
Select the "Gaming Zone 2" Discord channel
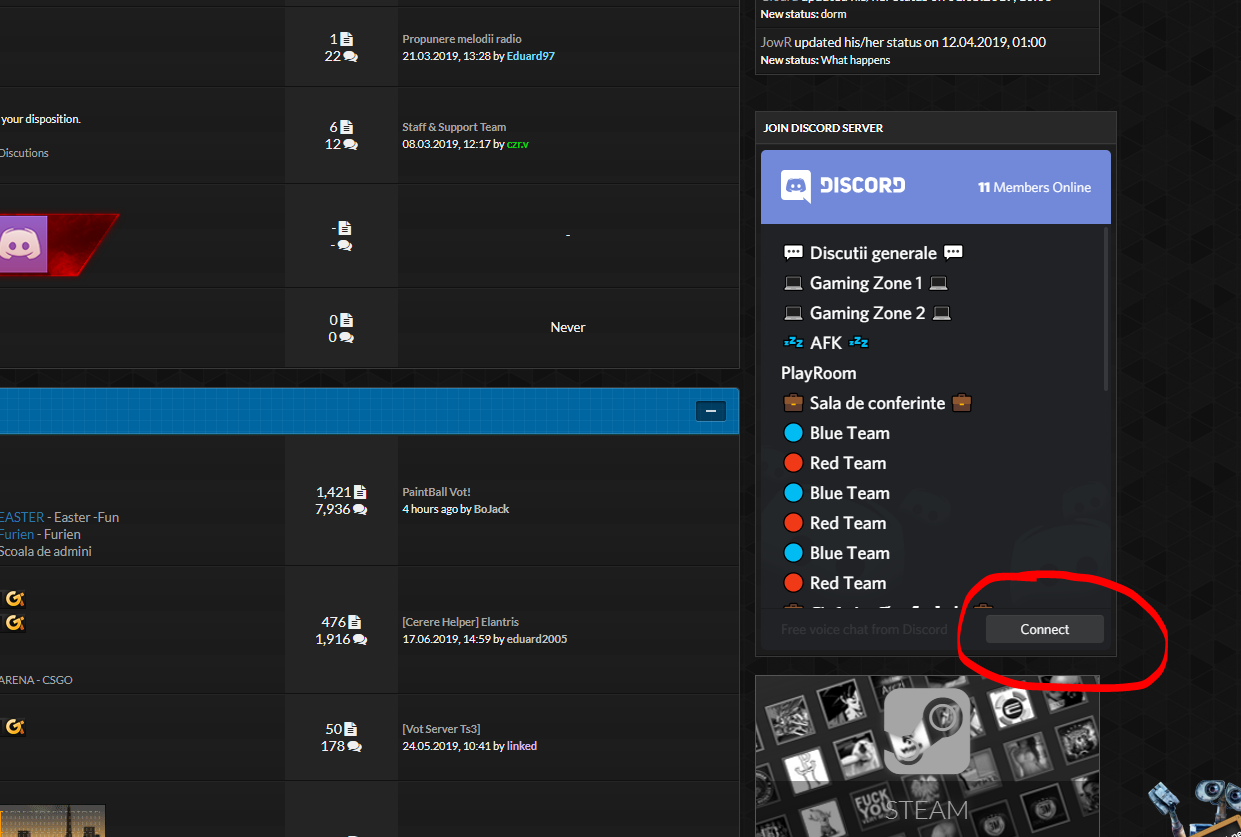(x=866, y=313)
